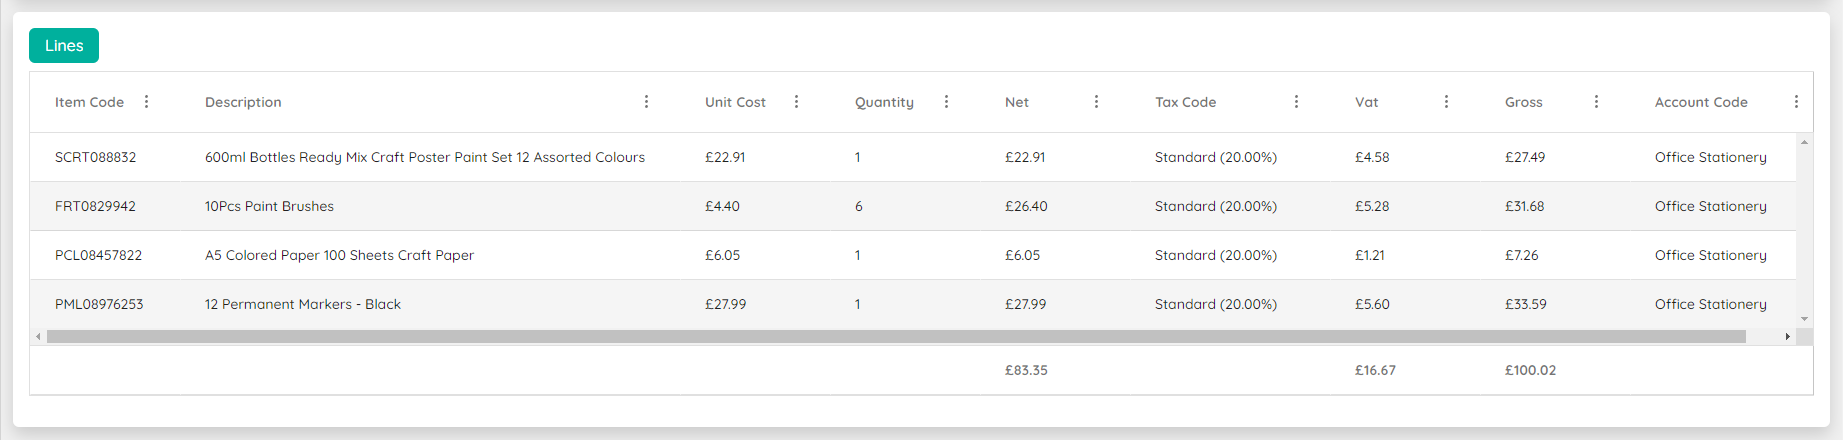
Task: Select the 10Pcs Paint Brushes row
Action: pyautogui.click(x=913, y=206)
